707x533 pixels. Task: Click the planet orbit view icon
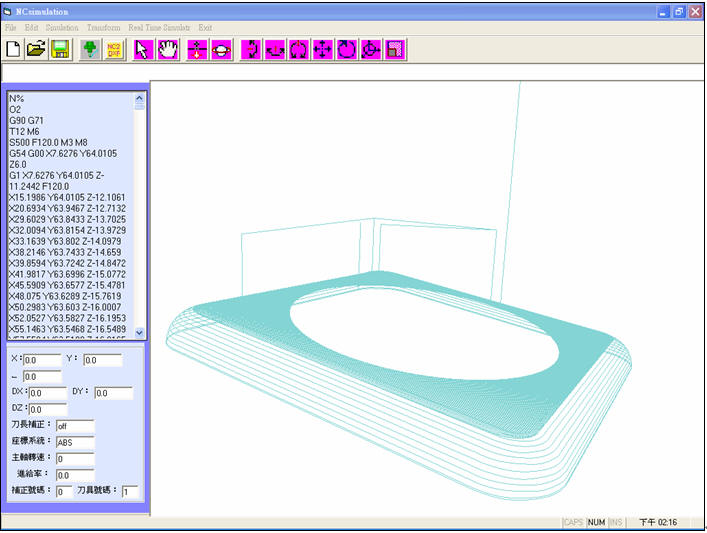coord(221,49)
